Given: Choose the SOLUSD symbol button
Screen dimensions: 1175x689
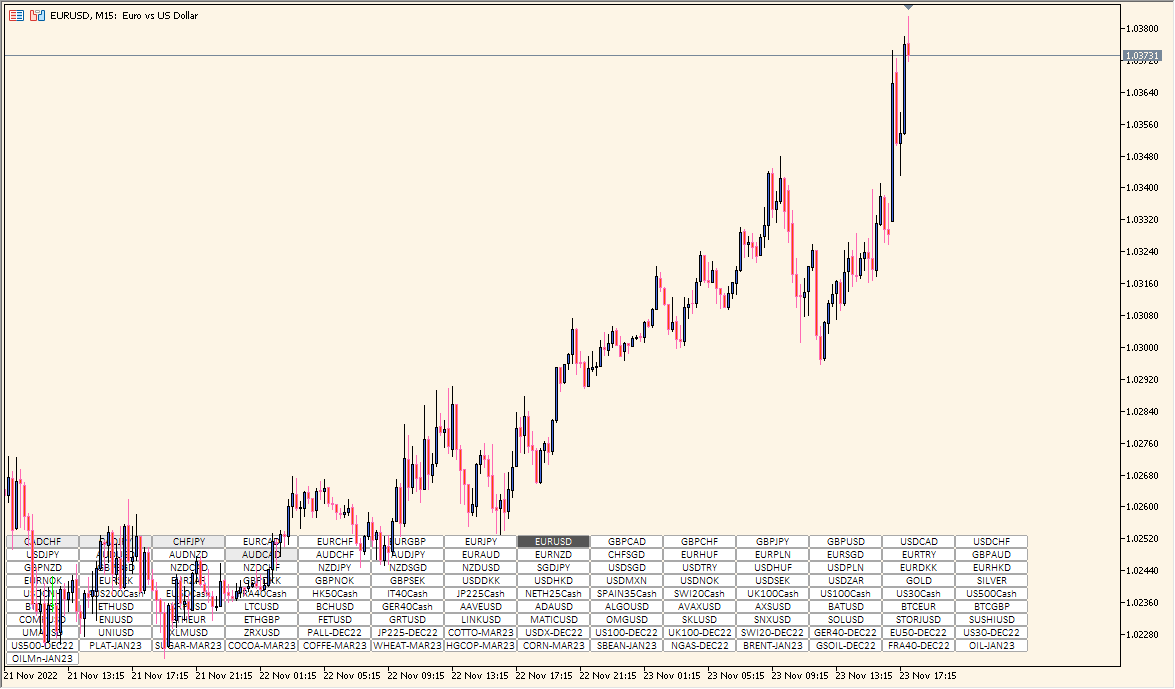Looking at the screenshot, I should coord(846,620).
